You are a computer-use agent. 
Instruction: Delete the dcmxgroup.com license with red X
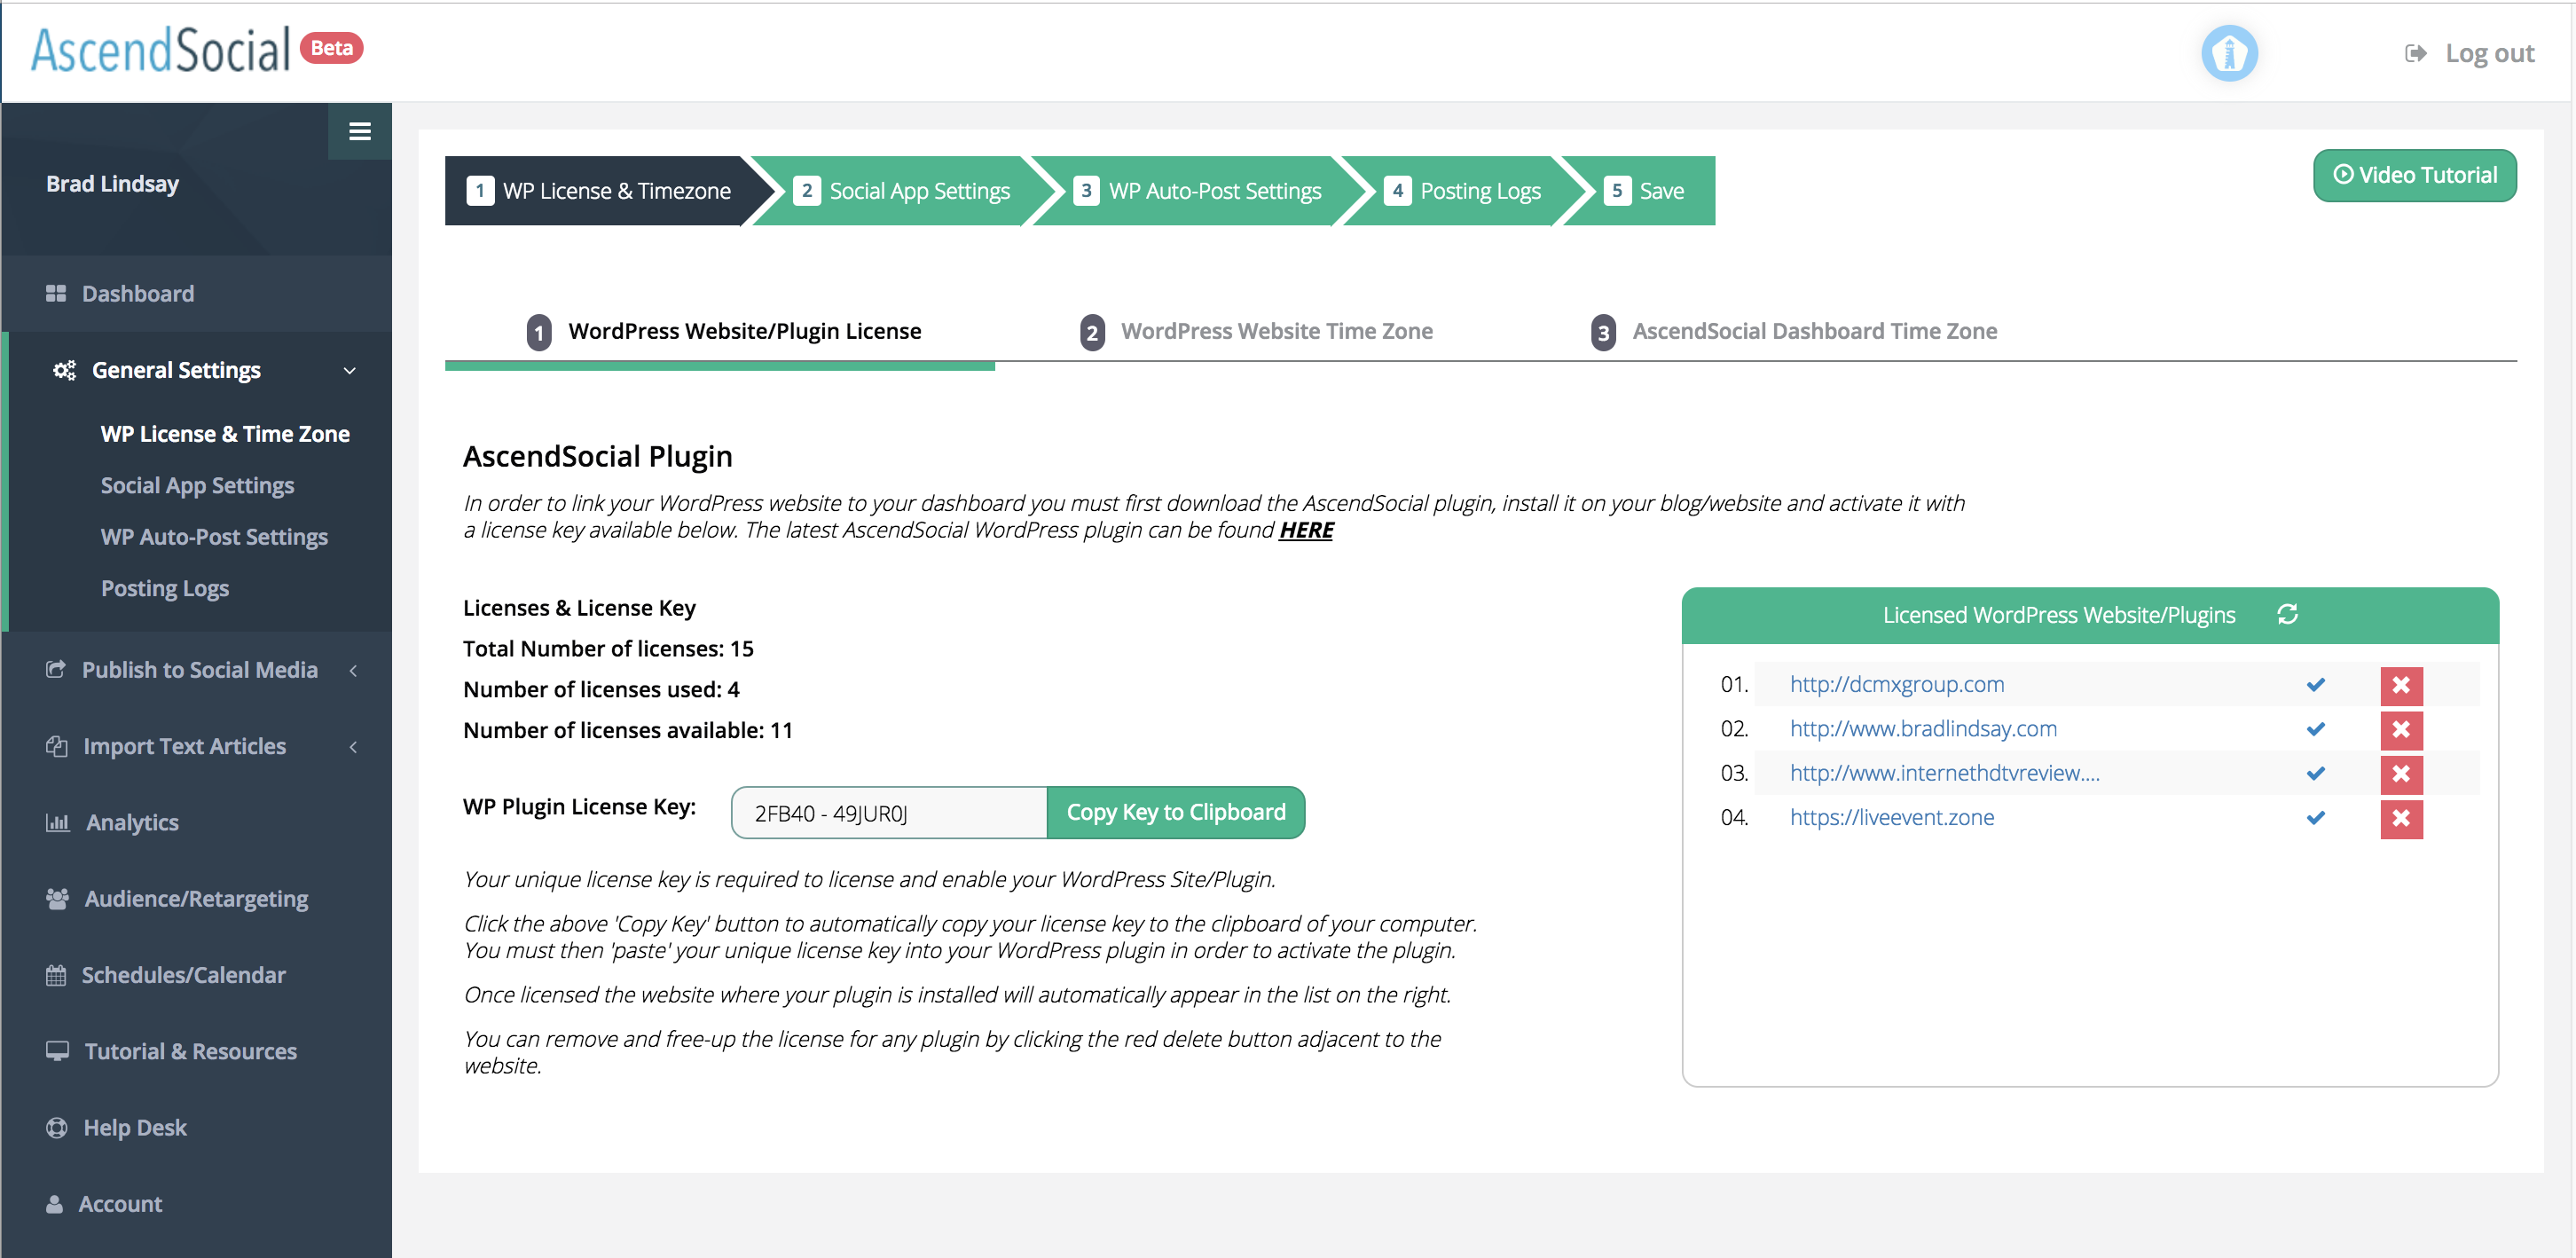click(x=2400, y=685)
